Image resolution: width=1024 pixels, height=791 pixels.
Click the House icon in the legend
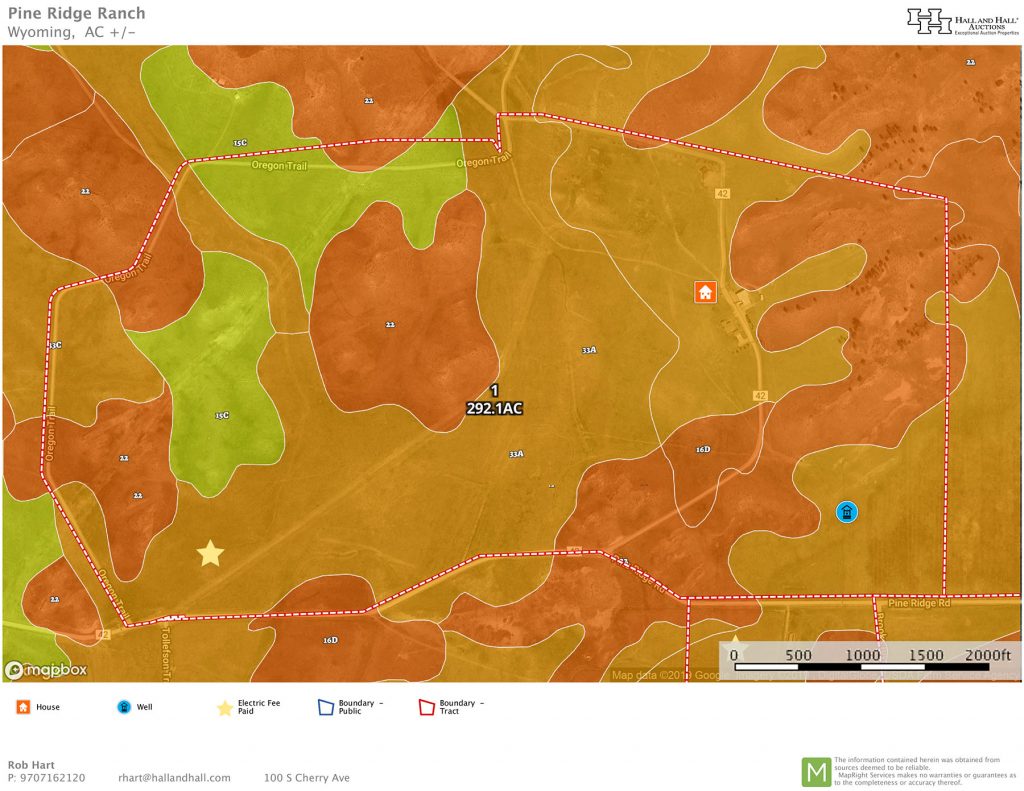point(22,707)
